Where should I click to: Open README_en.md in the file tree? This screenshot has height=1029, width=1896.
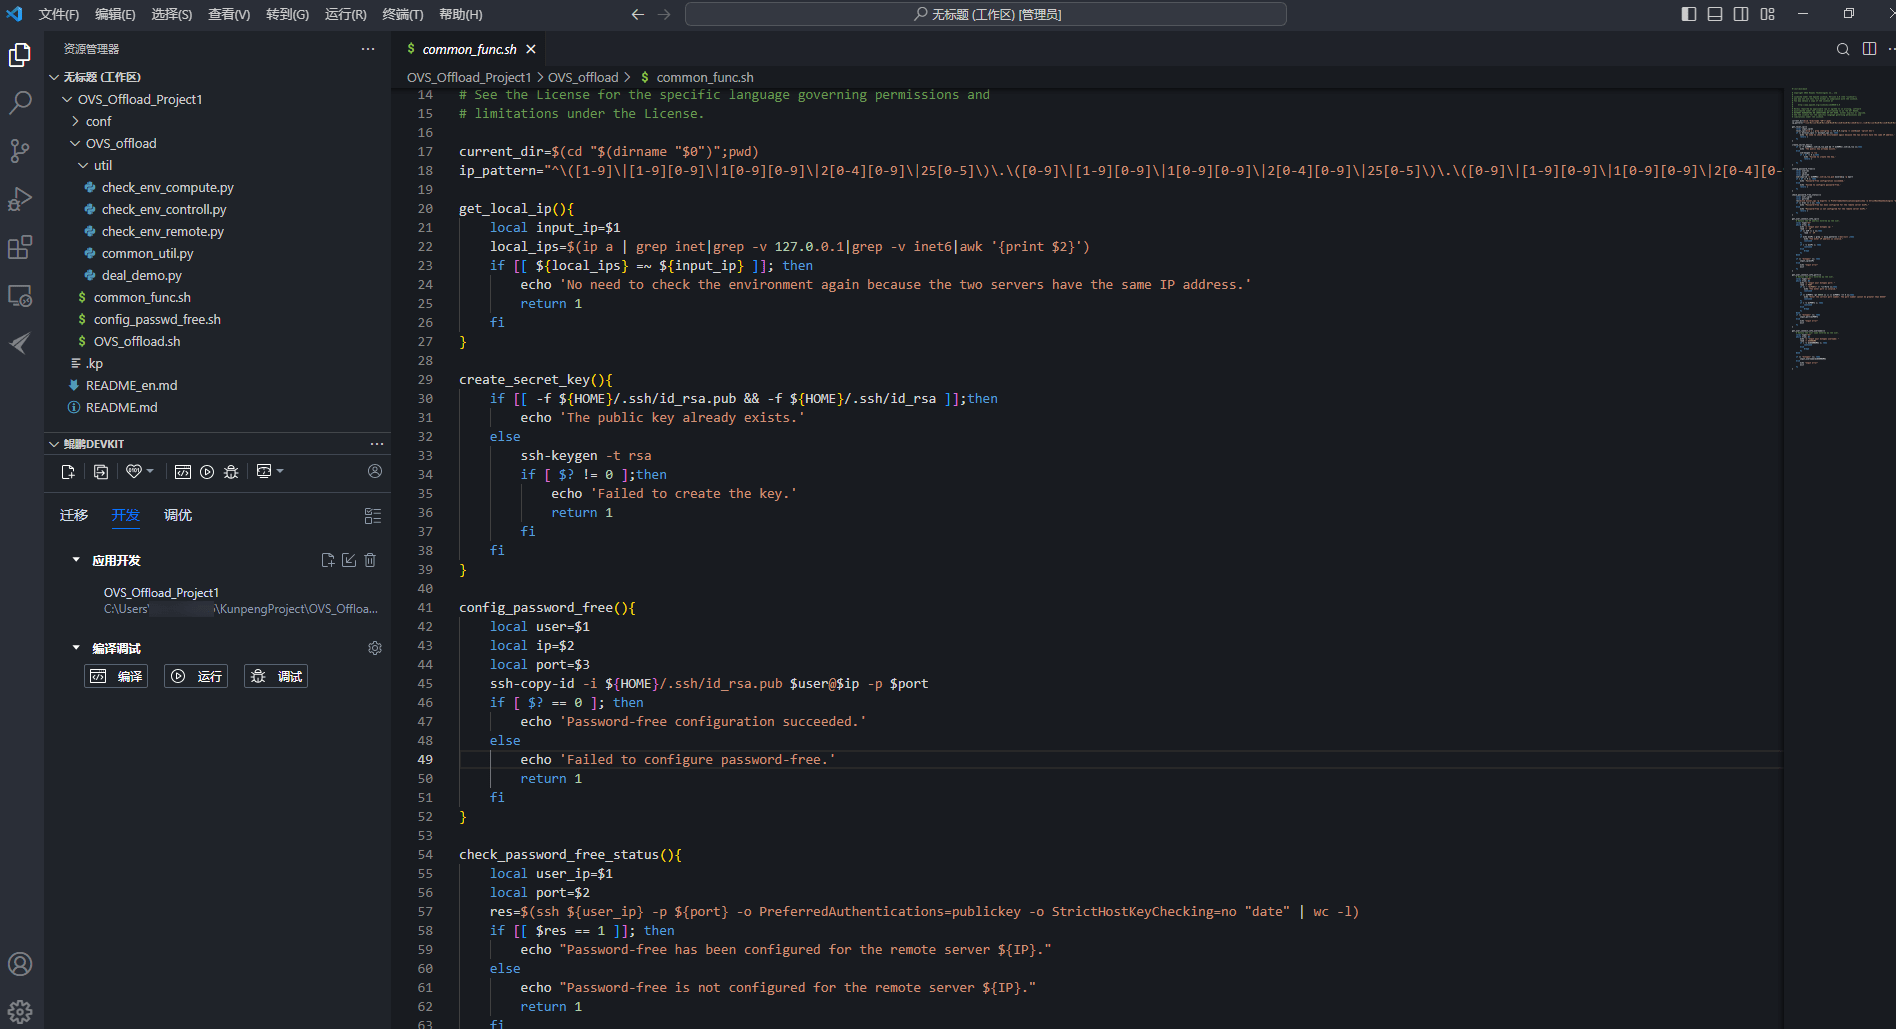(131, 385)
